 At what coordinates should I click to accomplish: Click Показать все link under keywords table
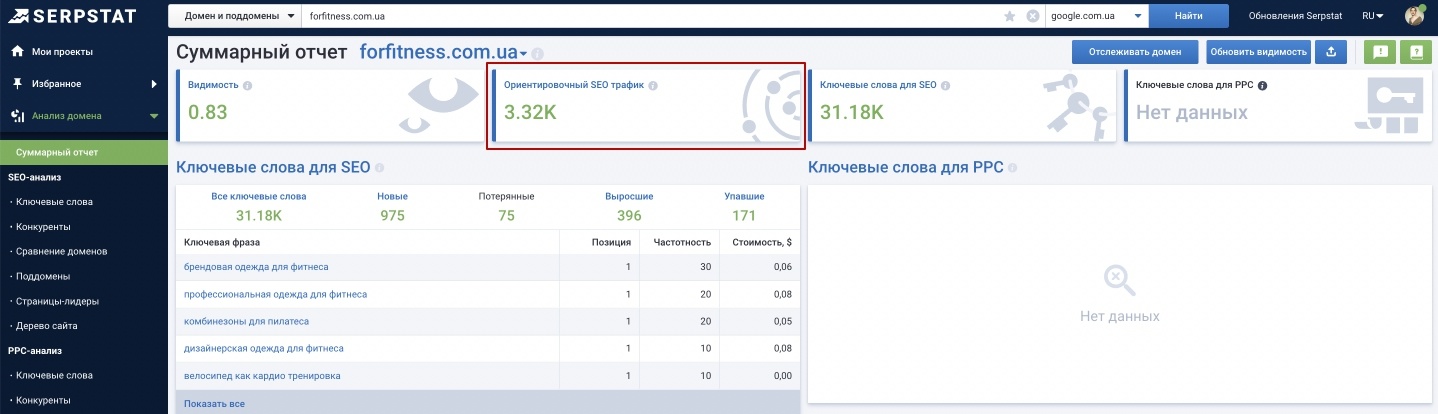[214, 404]
